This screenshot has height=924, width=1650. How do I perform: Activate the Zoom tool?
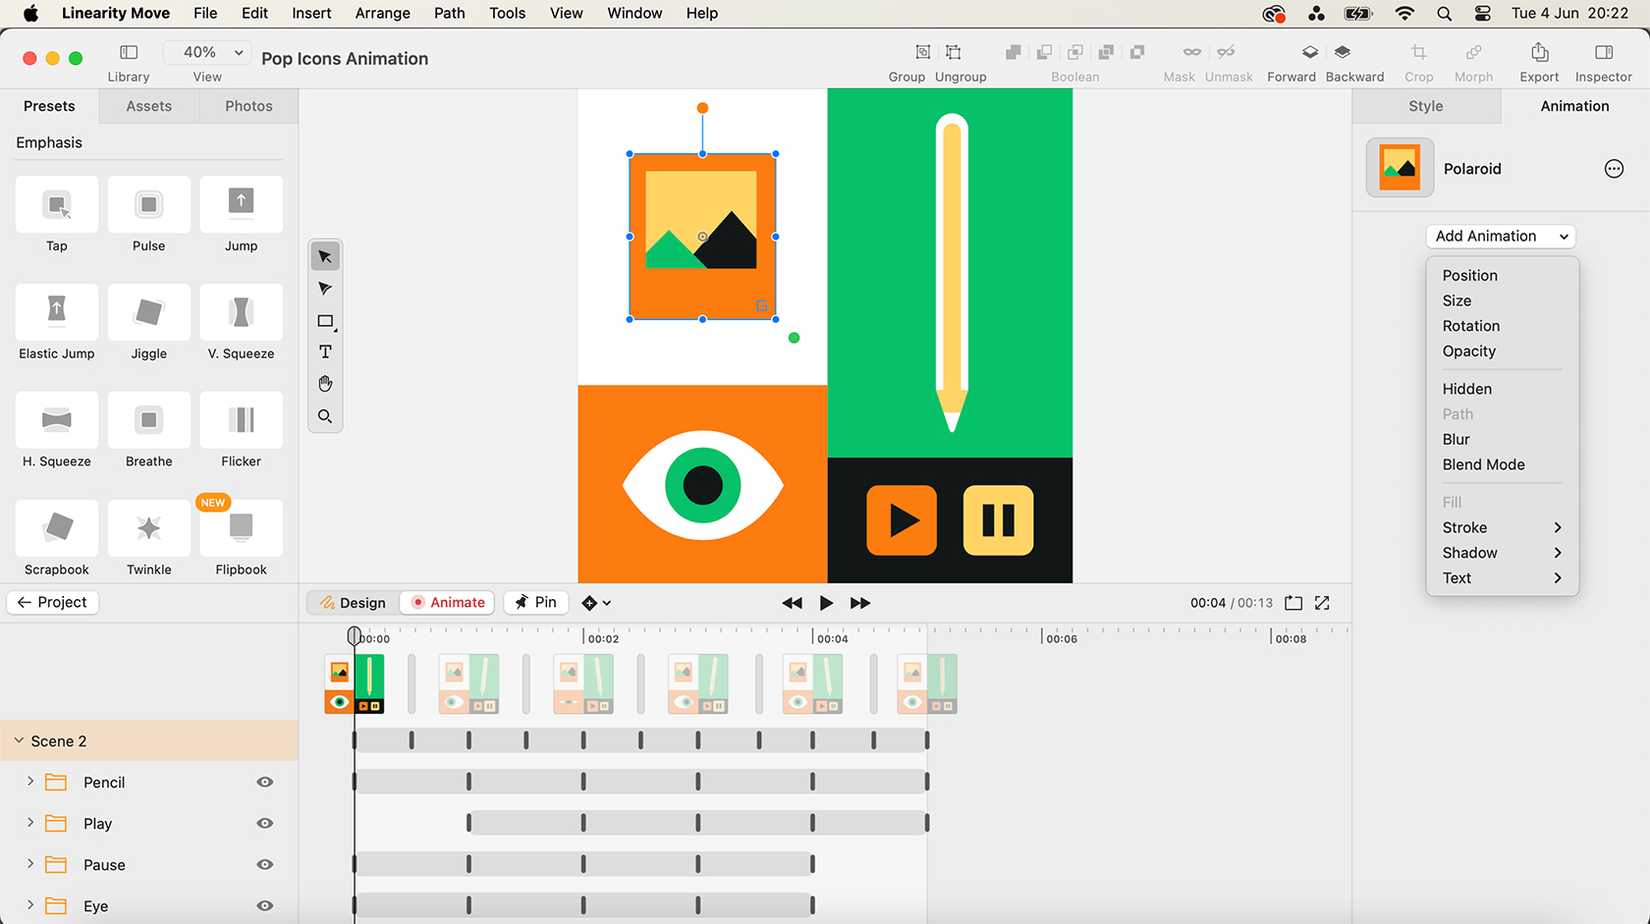point(325,415)
